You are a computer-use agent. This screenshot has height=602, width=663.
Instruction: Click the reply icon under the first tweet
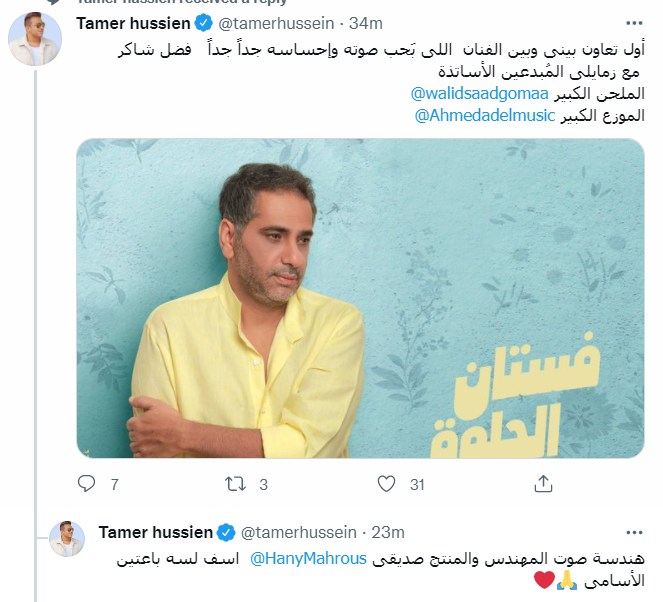click(87, 484)
